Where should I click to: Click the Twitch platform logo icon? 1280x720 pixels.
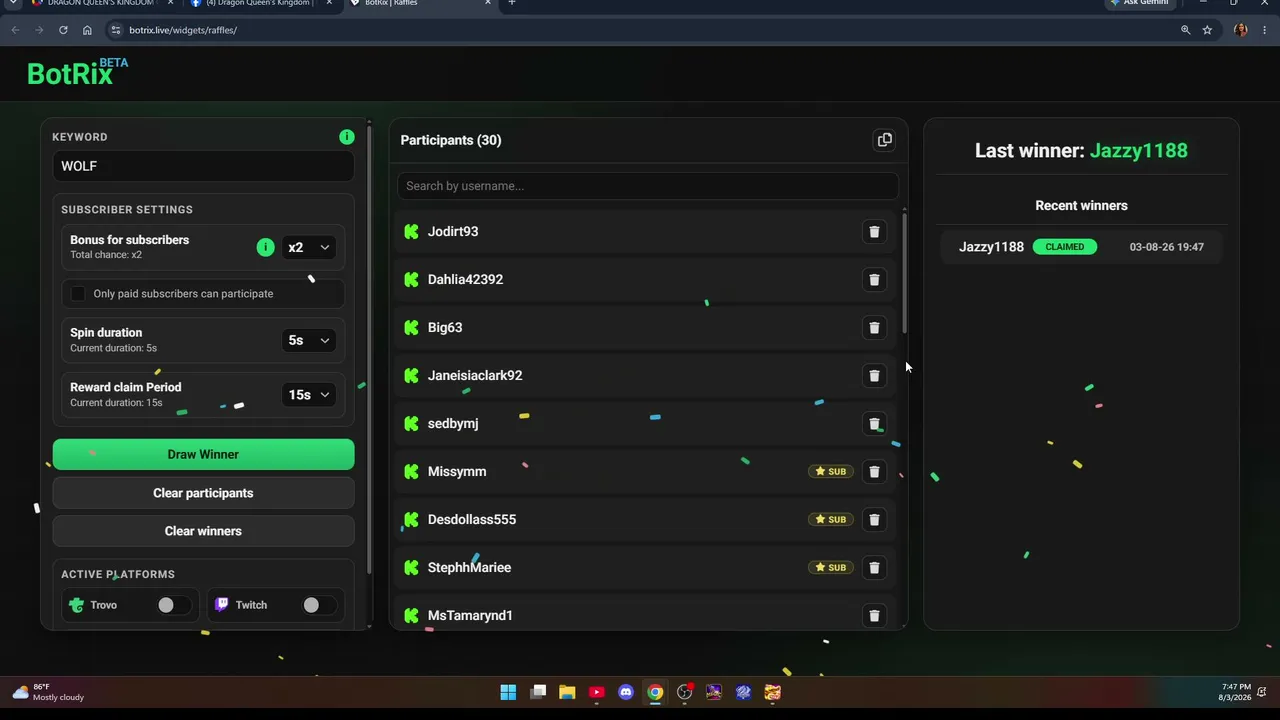coord(222,605)
